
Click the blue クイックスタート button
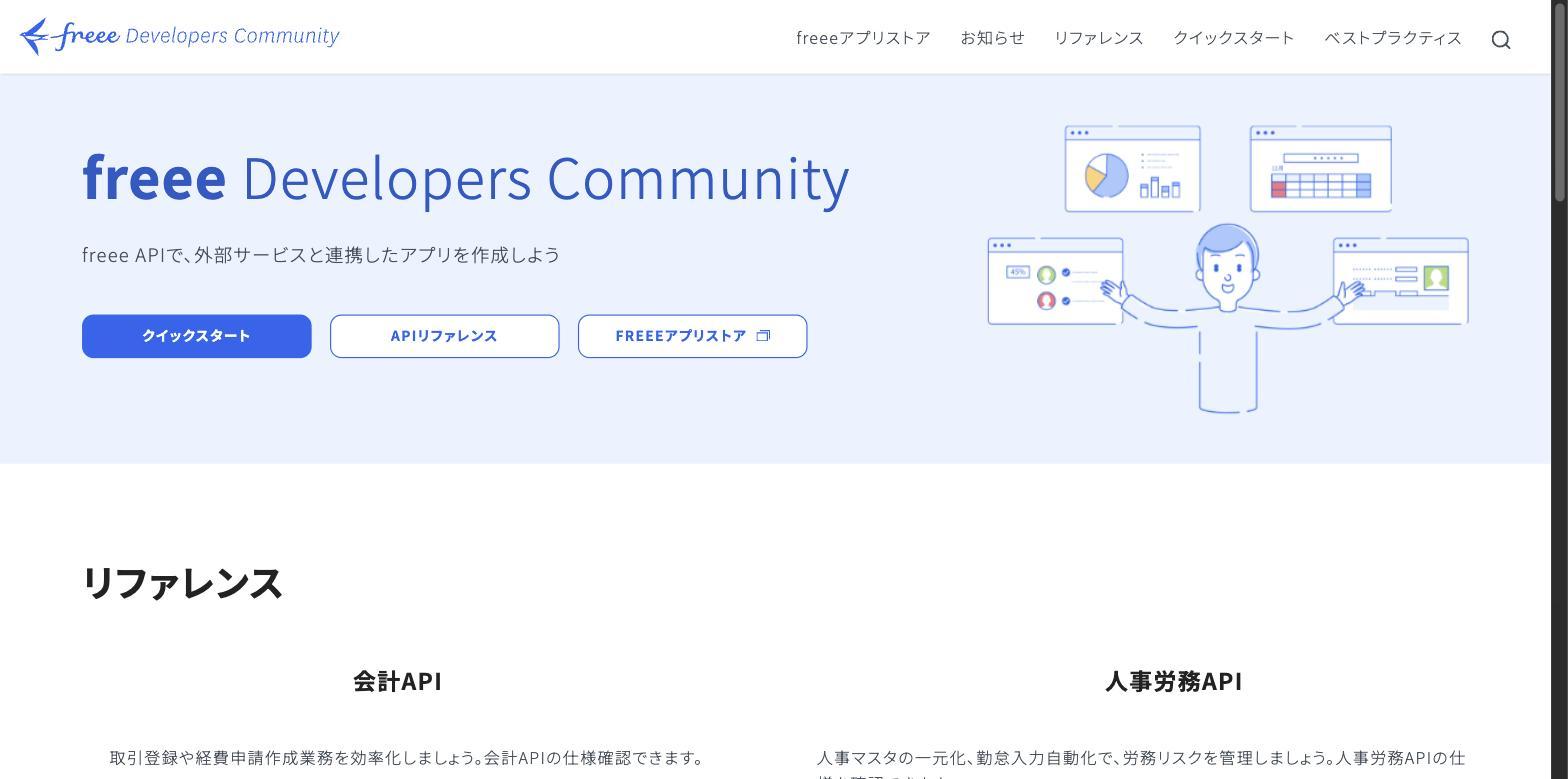click(x=197, y=336)
